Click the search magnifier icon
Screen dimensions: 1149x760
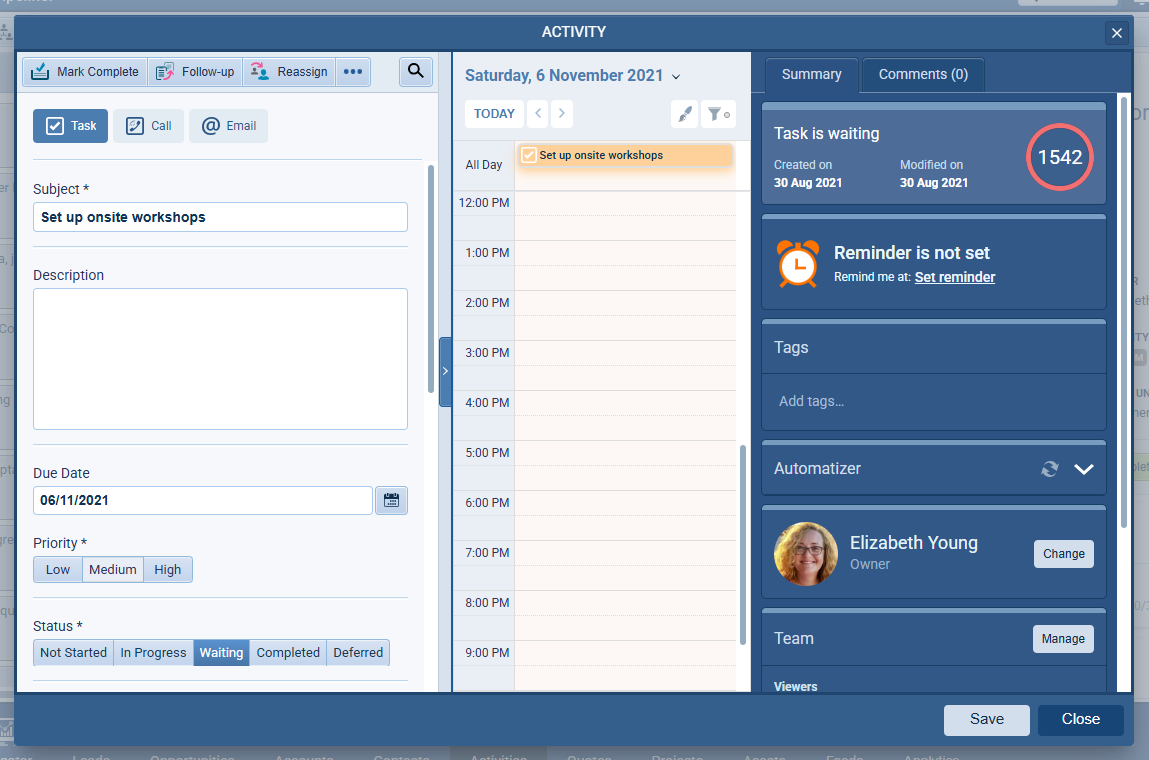coord(415,71)
